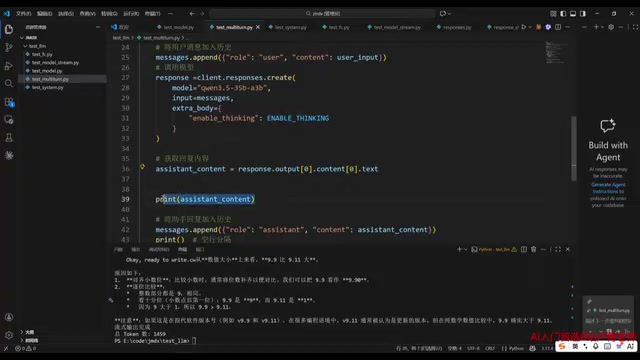640x360 pixels.
Task: Click the customize layout icon
Action: point(553,13)
